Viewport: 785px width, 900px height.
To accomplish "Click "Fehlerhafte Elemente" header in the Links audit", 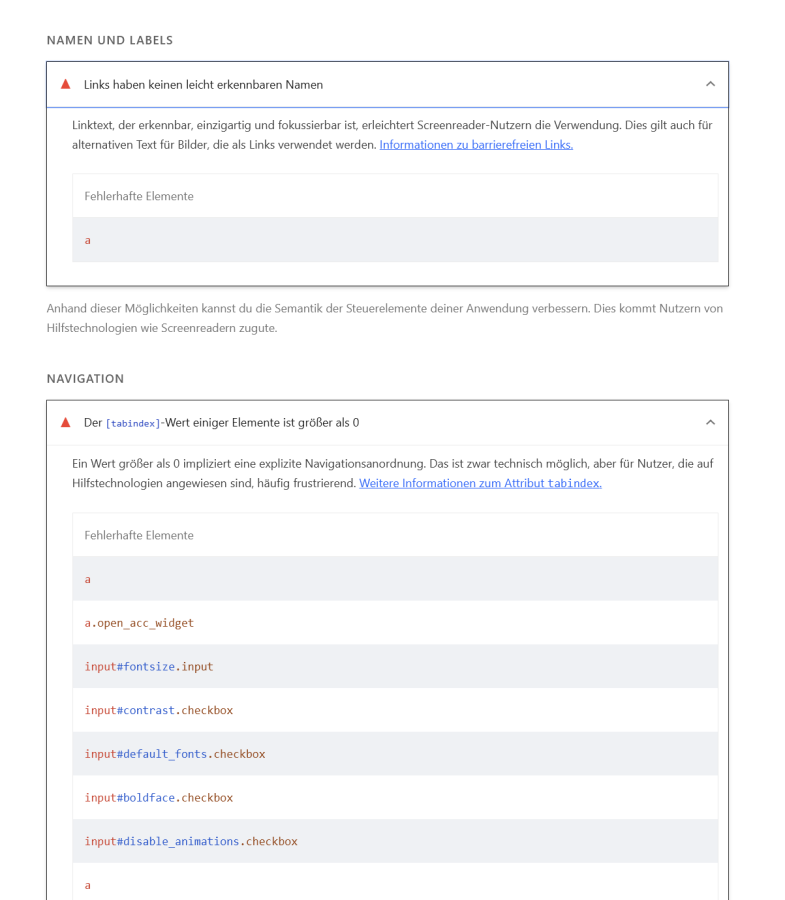I will (x=139, y=196).
